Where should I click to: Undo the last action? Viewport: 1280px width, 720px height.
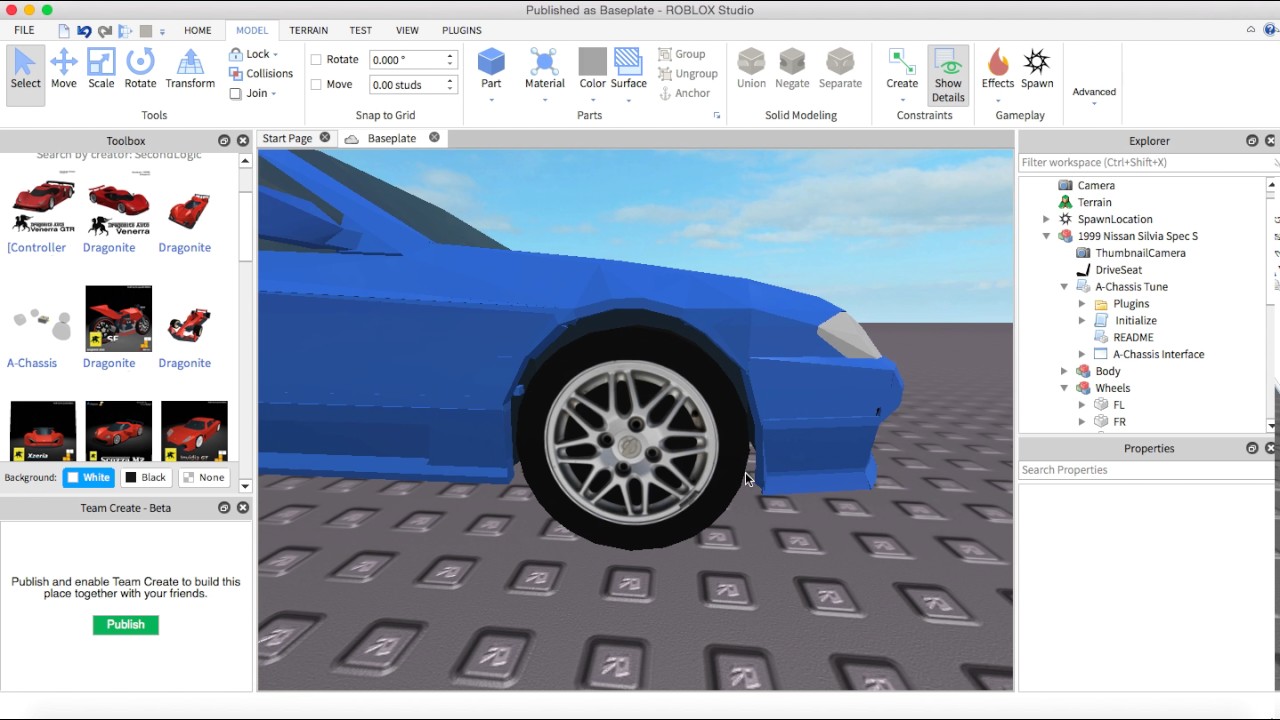pyautogui.click(x=84, y=31)
